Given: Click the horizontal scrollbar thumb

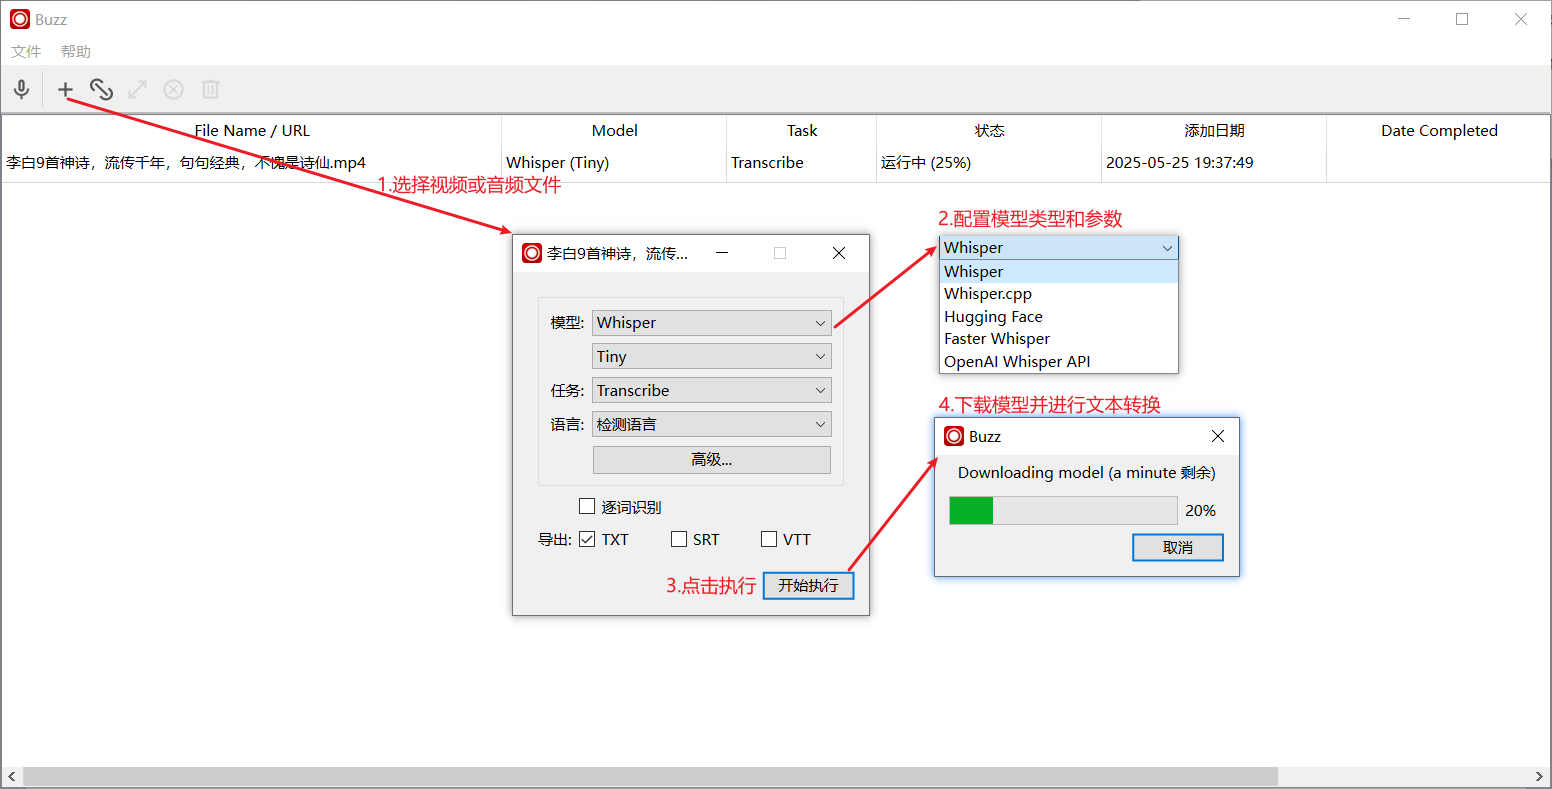Looking at the screenshot, I should [650, 777].
